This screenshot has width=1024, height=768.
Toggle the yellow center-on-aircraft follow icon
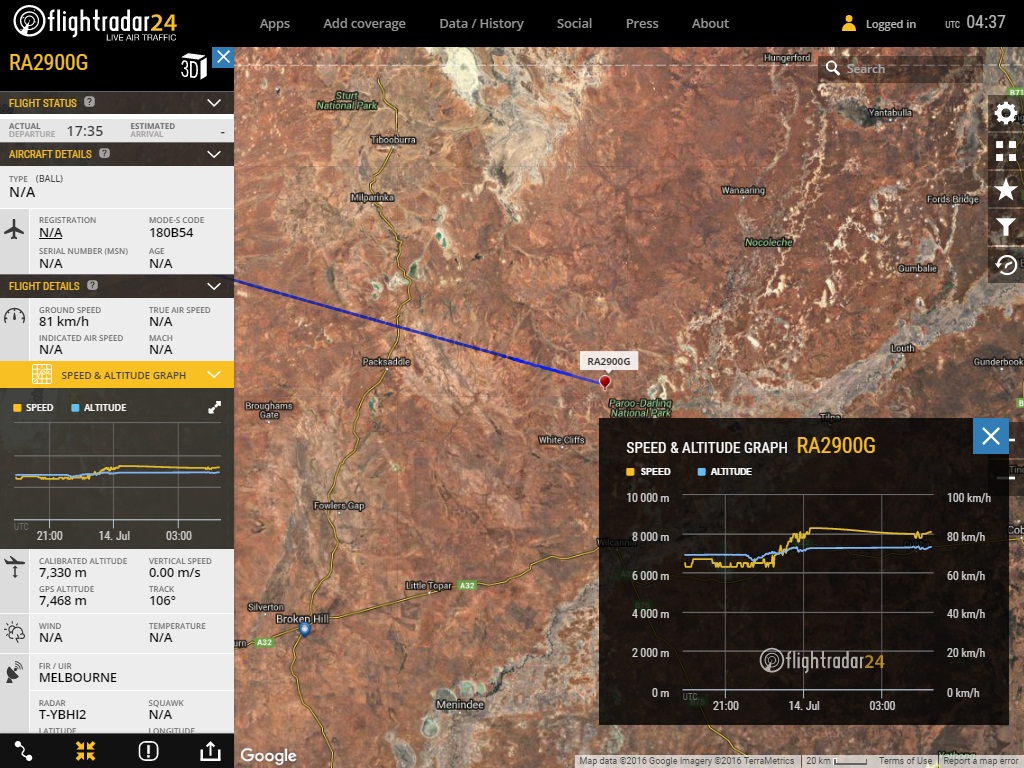86,750
